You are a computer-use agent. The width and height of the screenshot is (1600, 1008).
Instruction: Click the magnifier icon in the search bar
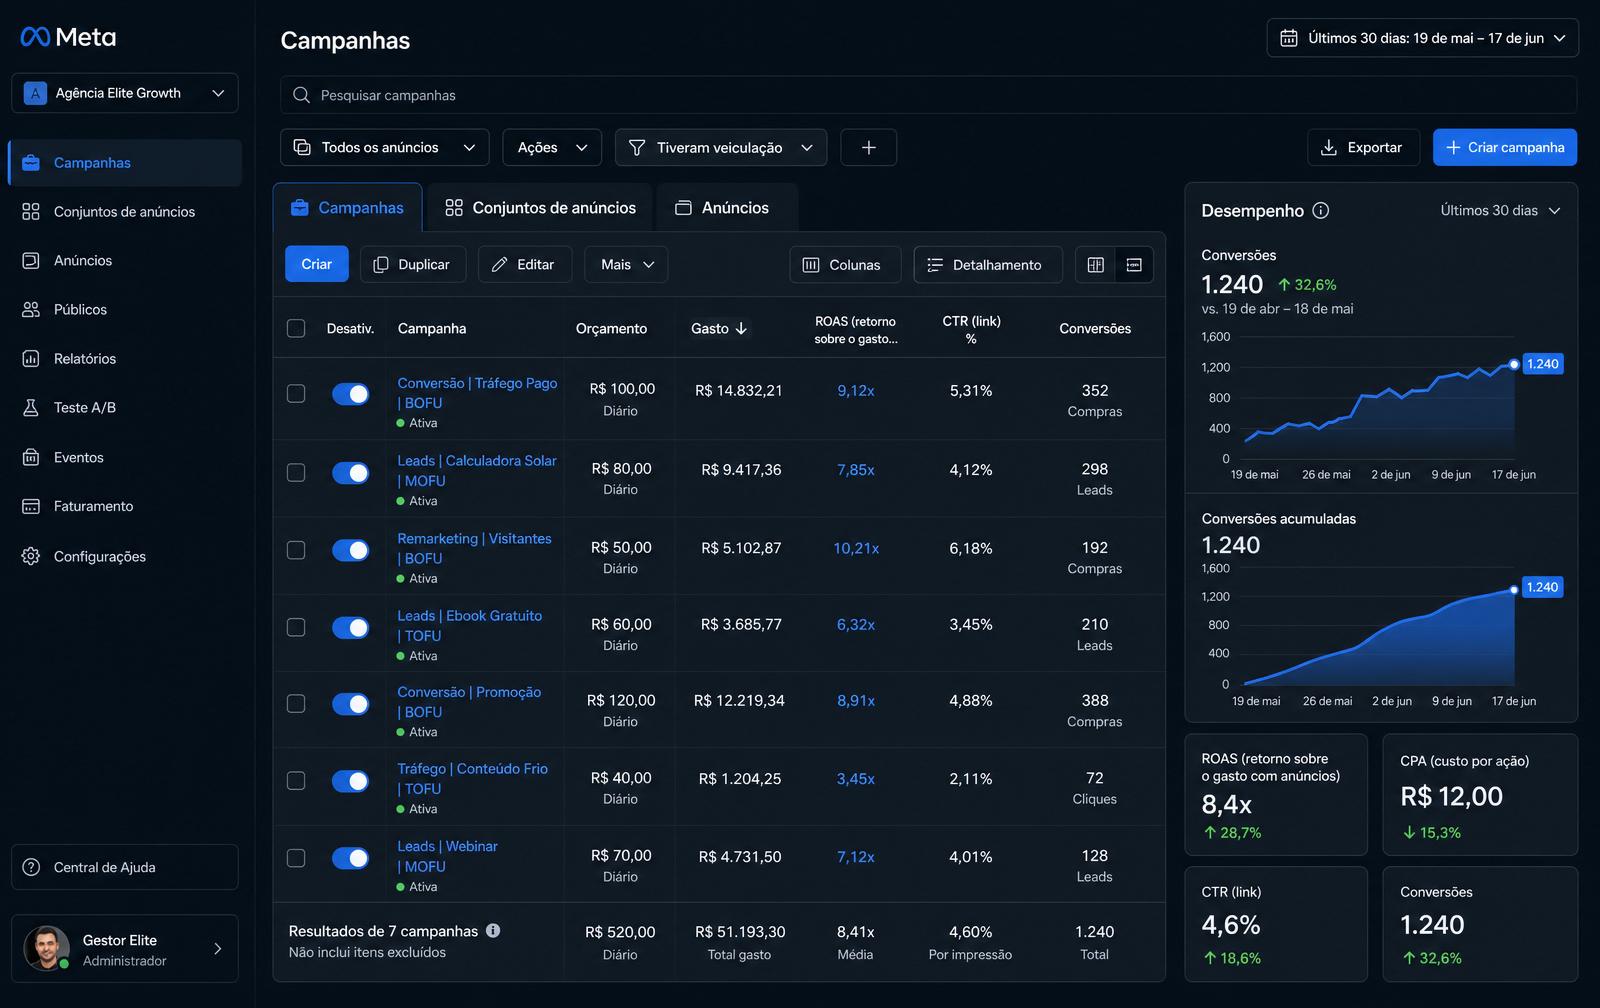(301, 95)
